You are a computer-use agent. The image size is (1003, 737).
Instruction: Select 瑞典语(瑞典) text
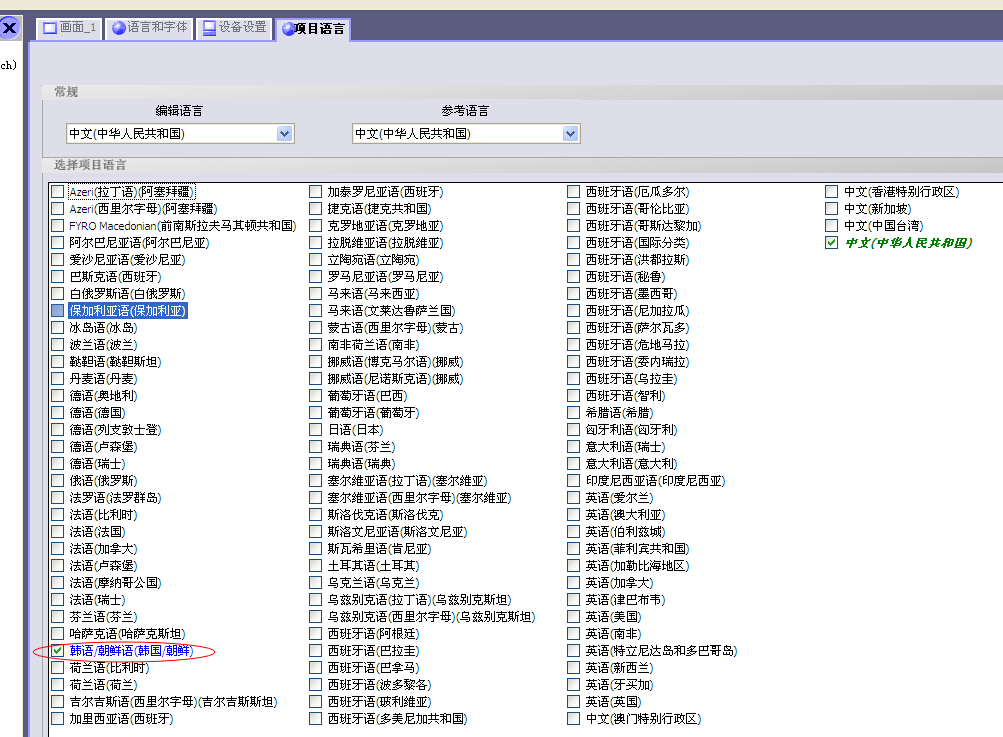(361, 464)
